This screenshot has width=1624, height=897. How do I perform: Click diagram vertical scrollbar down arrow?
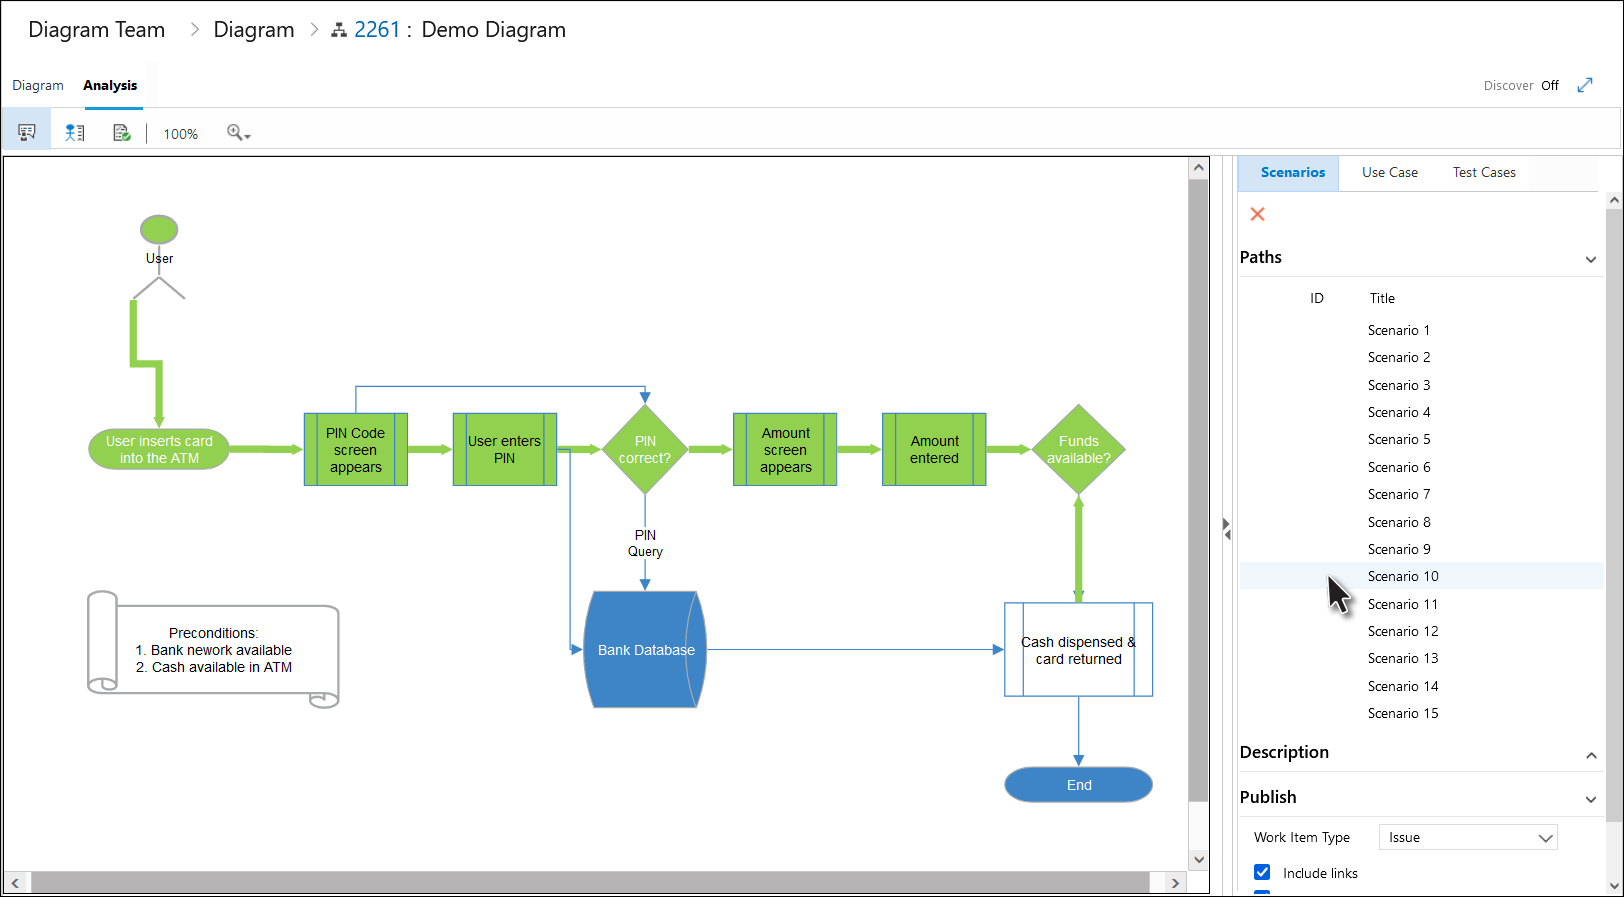click(x=1199, y=860)
